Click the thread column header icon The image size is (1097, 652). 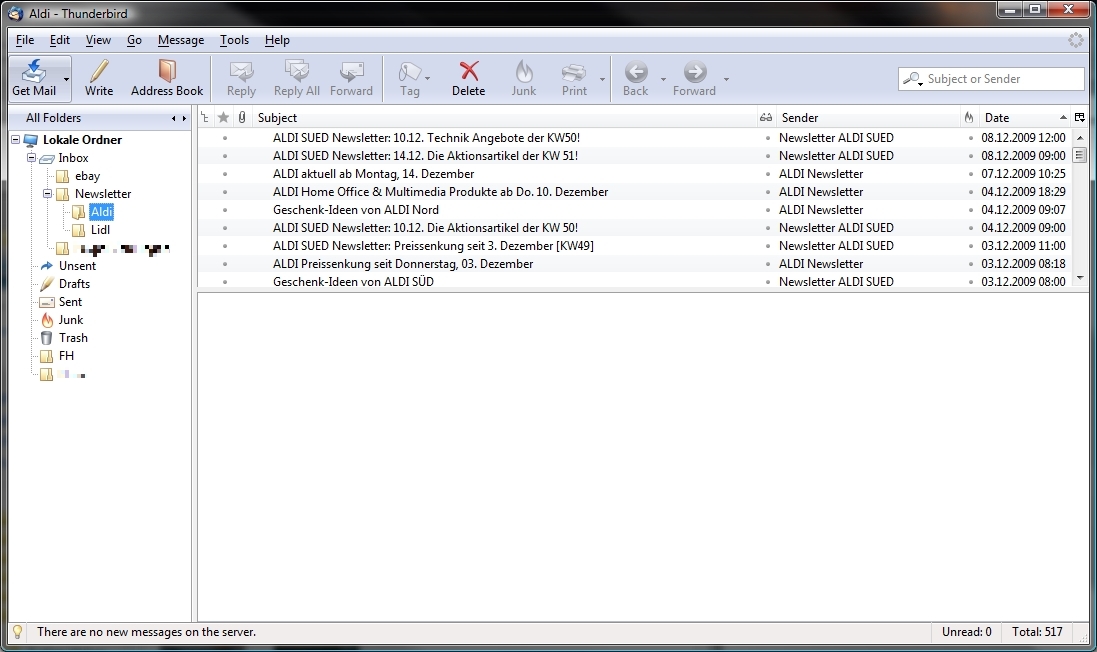[205, 118]
